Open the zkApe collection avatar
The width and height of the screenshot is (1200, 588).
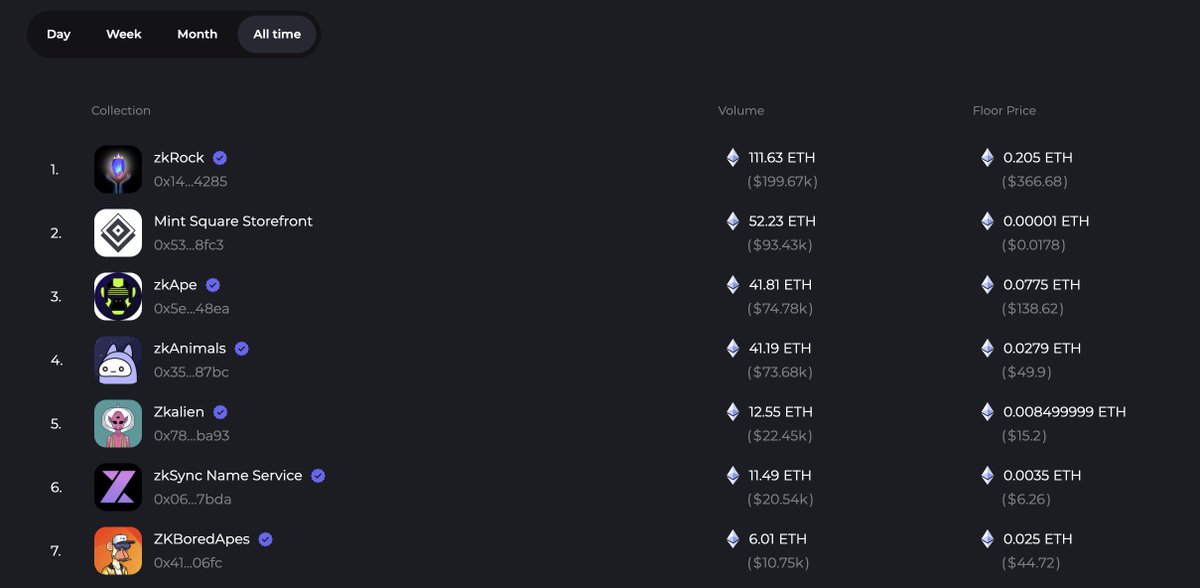click(118, 296)
